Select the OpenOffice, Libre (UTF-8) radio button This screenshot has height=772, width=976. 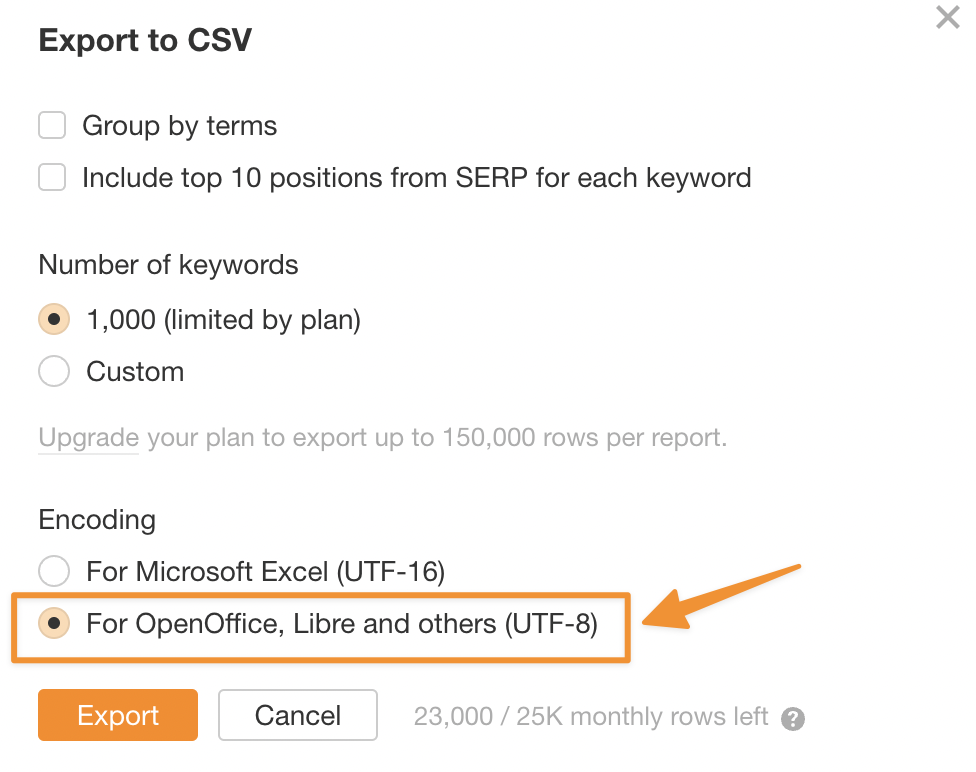click(x=54, y=623)
